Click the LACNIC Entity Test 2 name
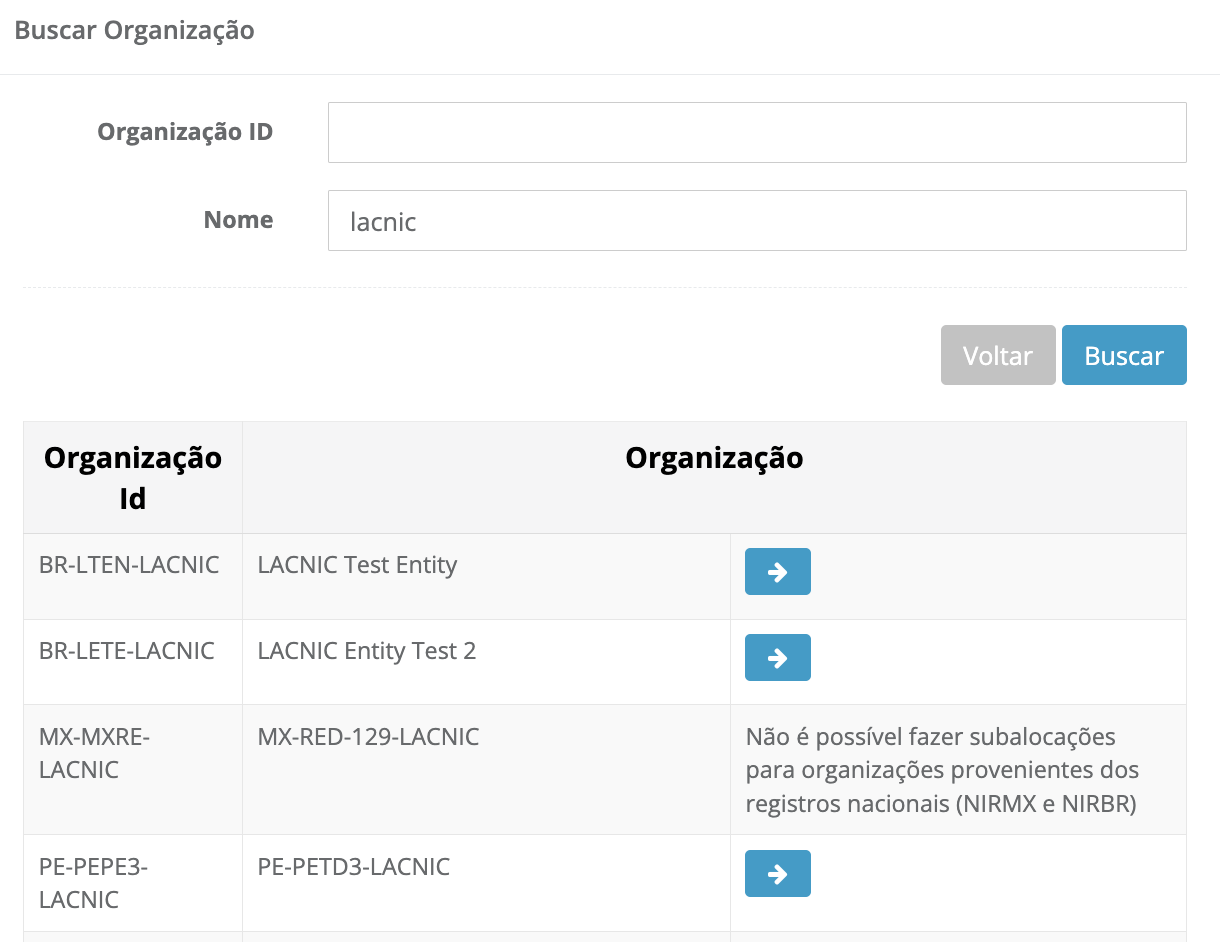The height and width of the screenshot is (942, 1220). click(366, 651)
